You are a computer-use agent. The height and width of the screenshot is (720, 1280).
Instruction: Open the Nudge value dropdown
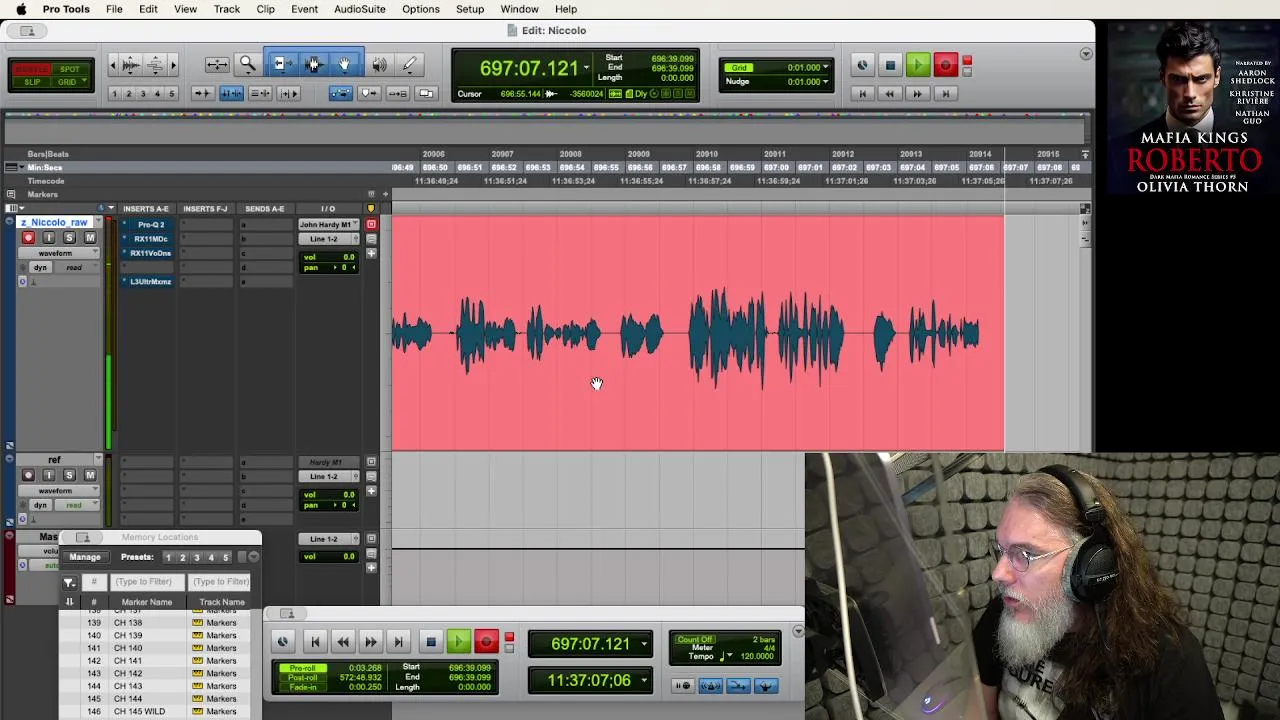click(x=825, y=82)
